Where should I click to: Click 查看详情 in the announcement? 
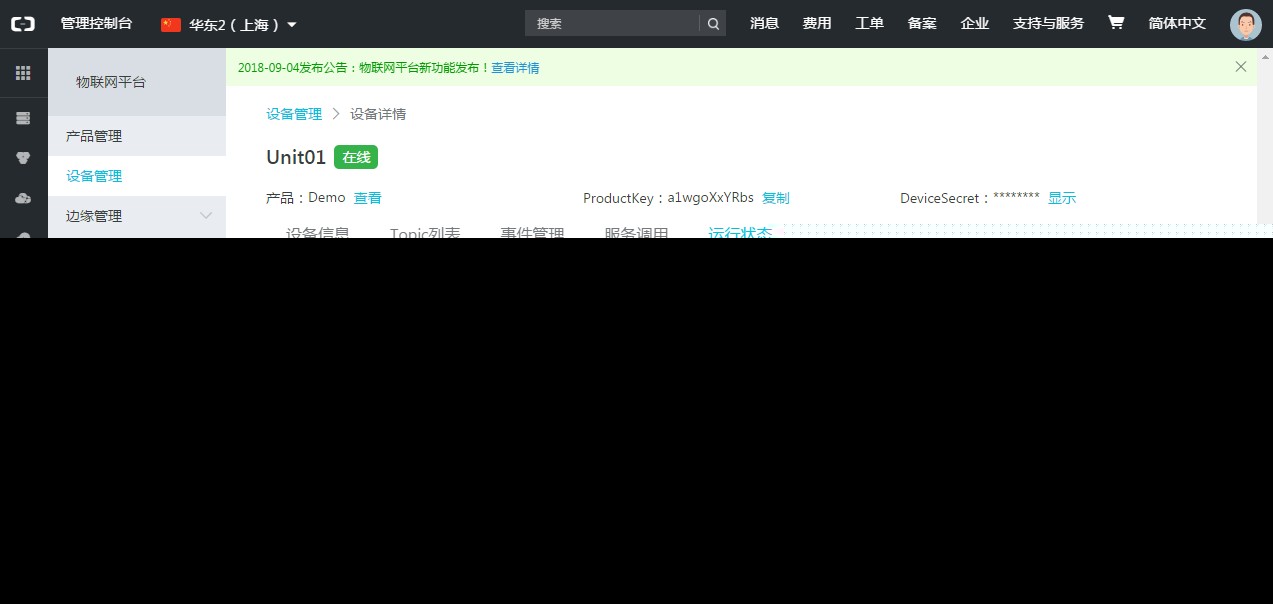tap(515, 68)
